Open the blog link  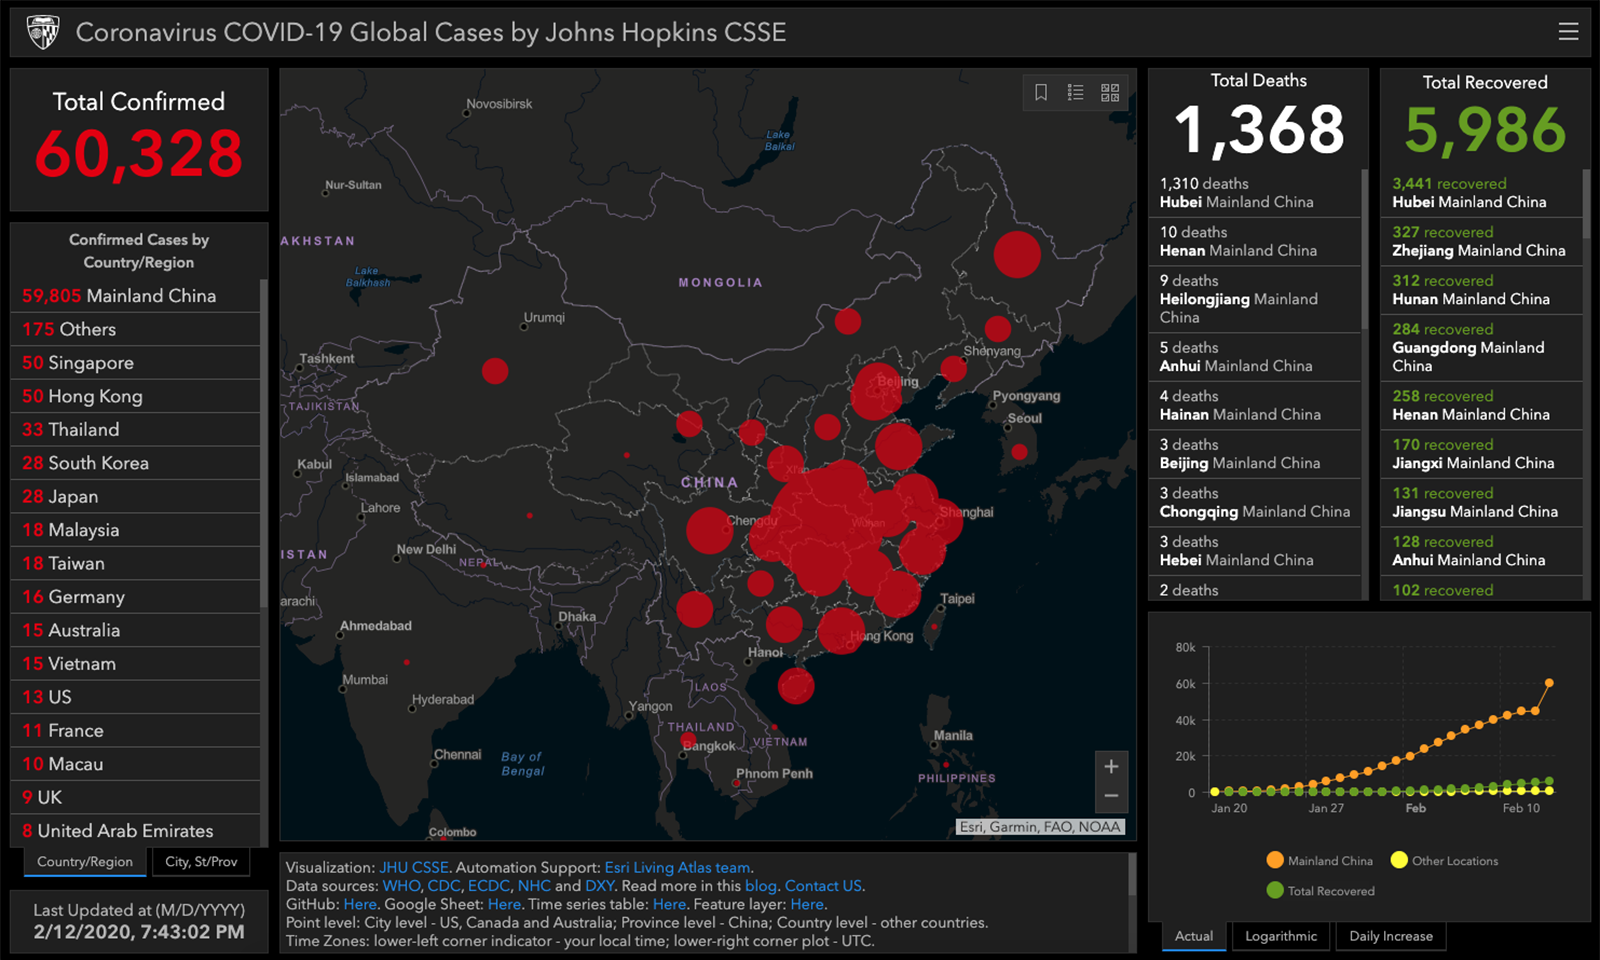760,886
